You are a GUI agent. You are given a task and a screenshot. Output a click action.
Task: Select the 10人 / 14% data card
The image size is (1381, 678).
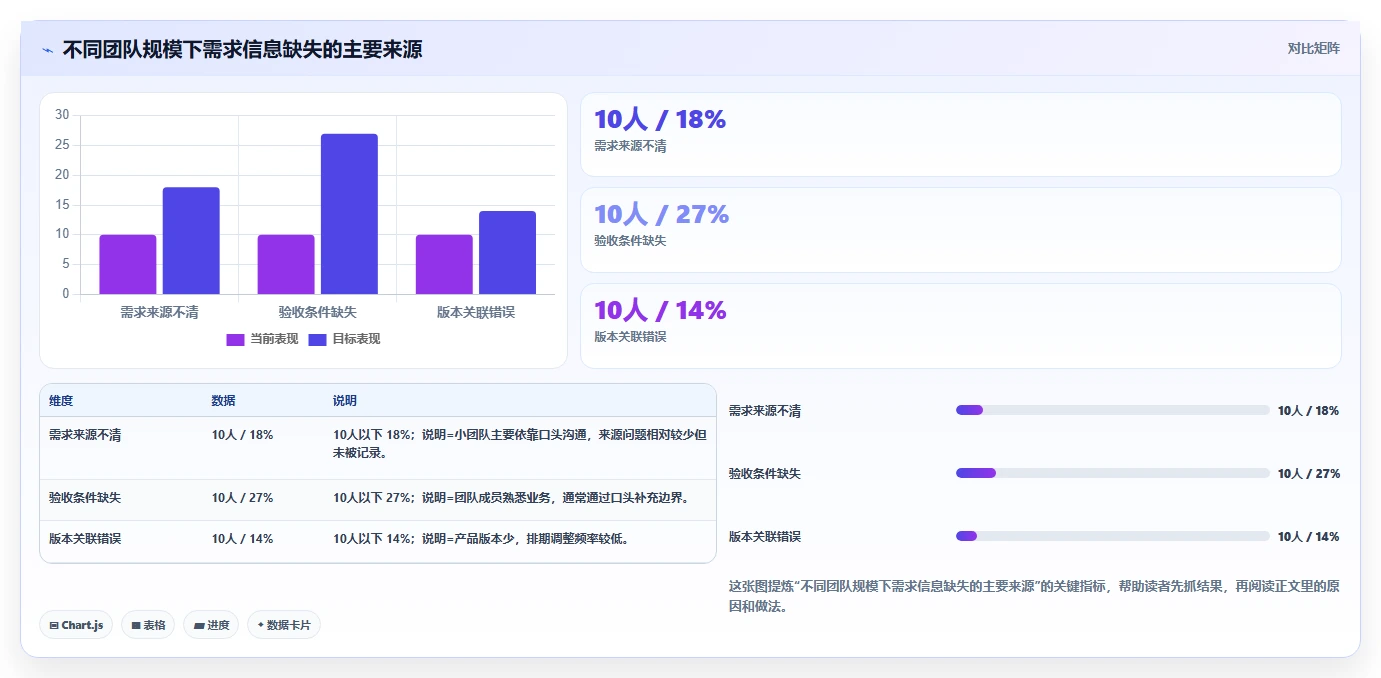point(960,326)
